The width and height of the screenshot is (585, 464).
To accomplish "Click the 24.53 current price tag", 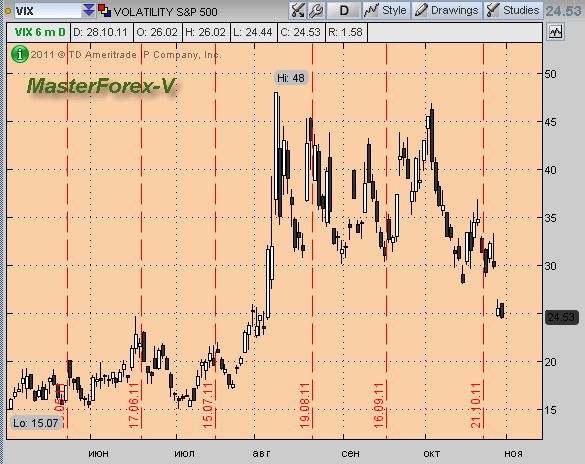I will pyautogui.click(x=562, y=317).
